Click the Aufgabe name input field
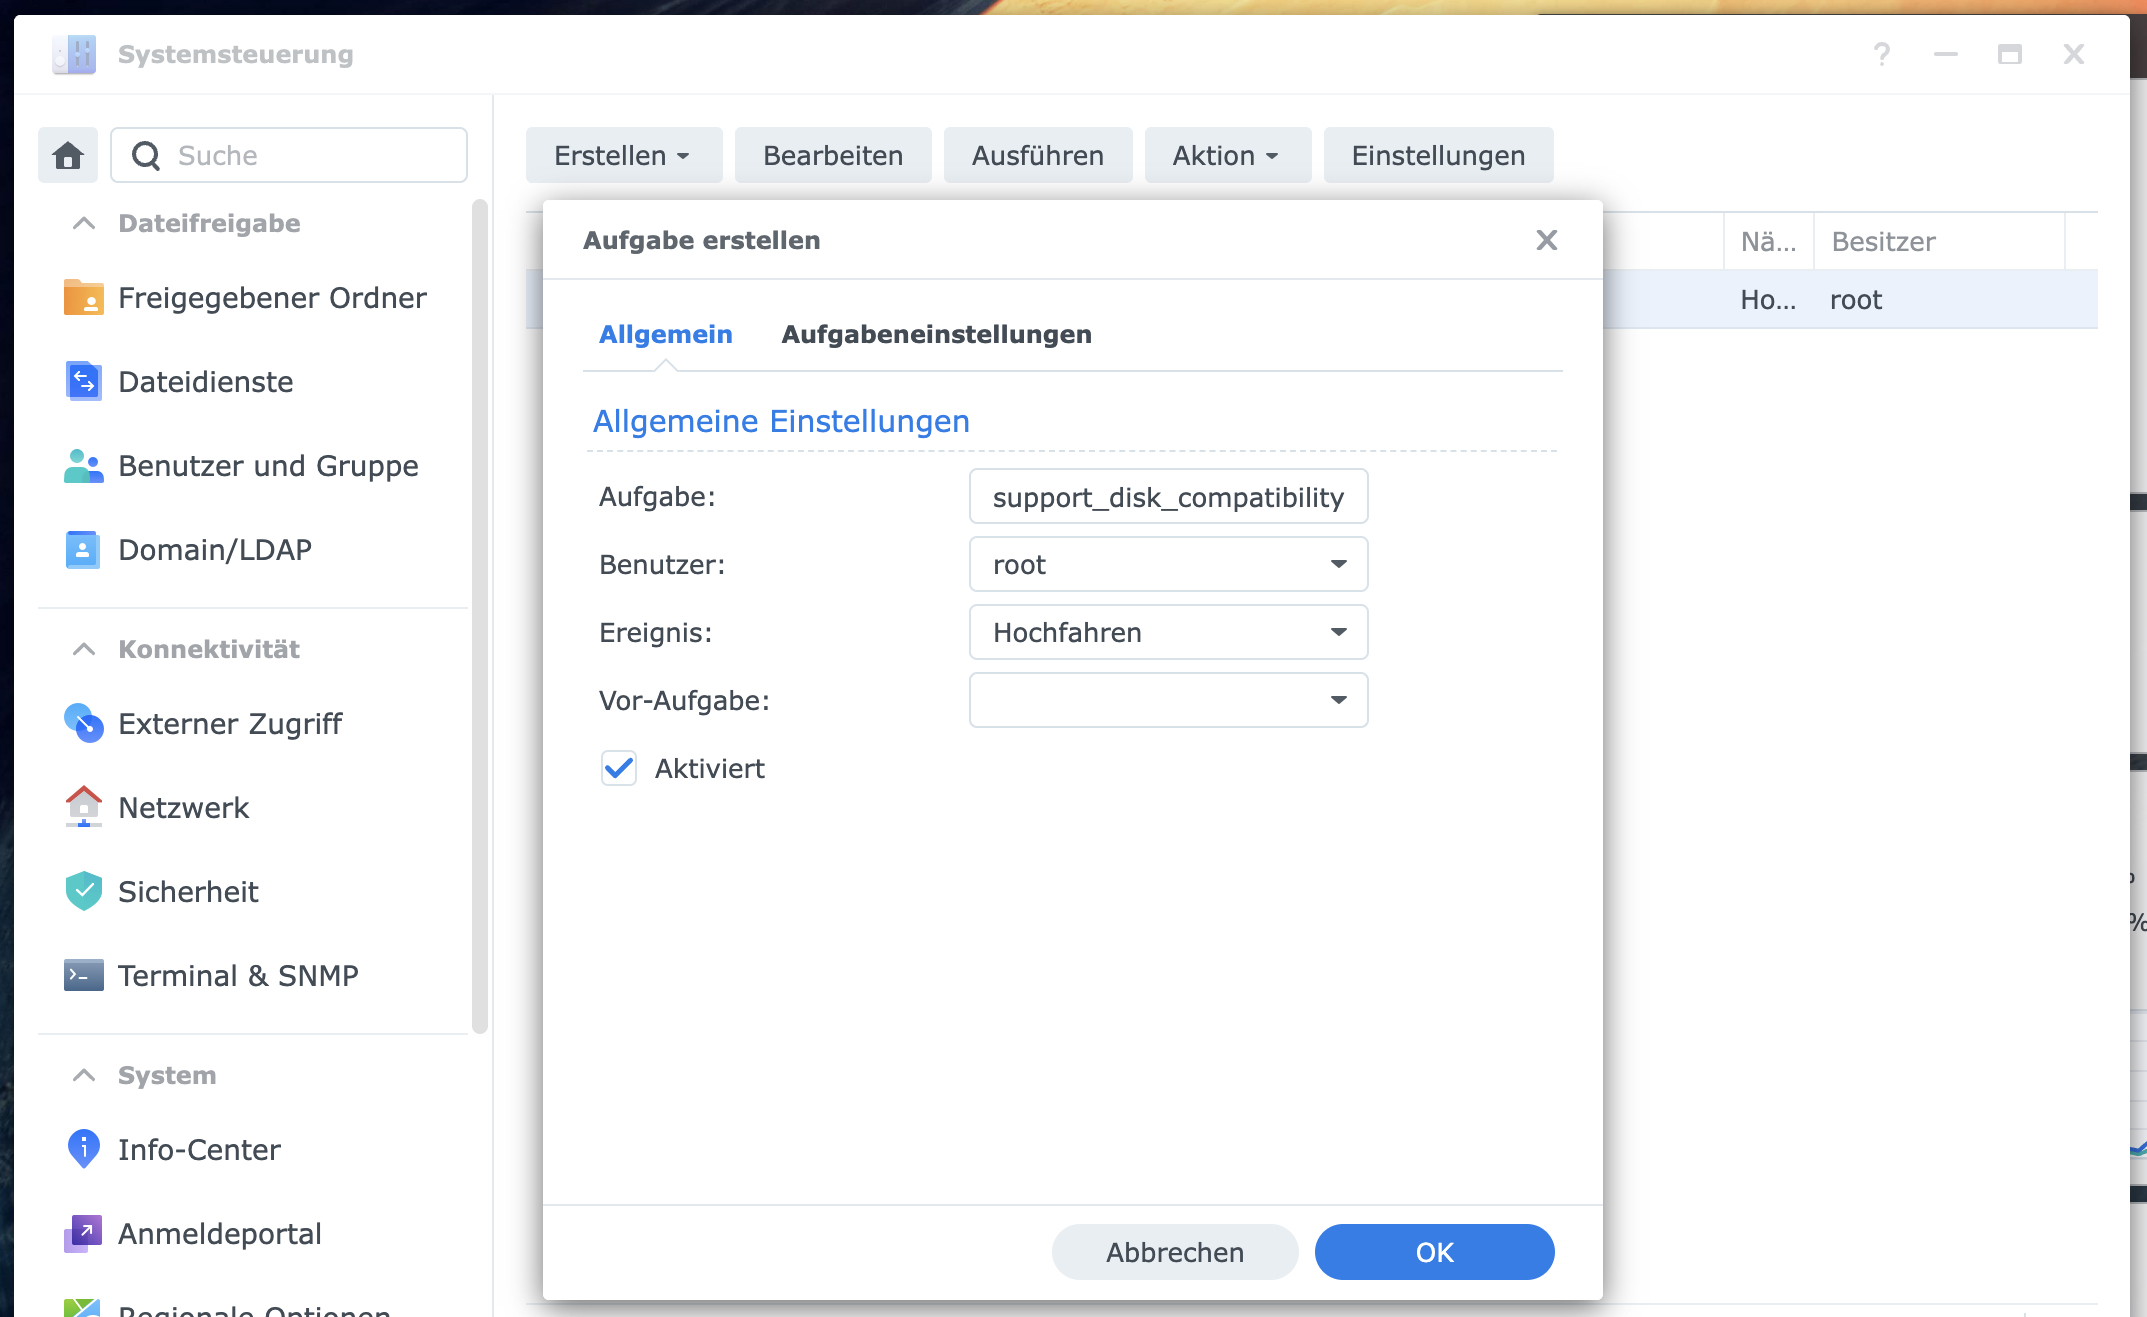This screenshot has width=2147, height=1317. (1167, 497)
